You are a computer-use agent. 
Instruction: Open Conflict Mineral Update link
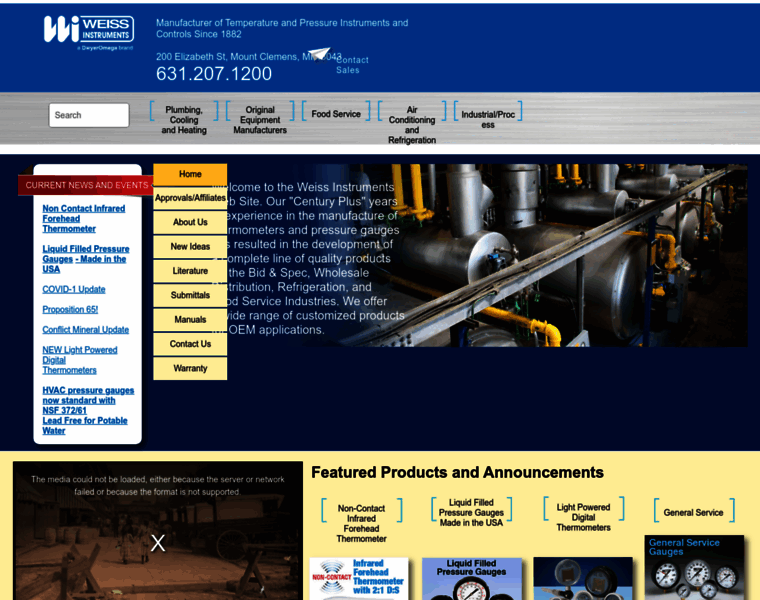pyautogui.click(x=85, y=330)
